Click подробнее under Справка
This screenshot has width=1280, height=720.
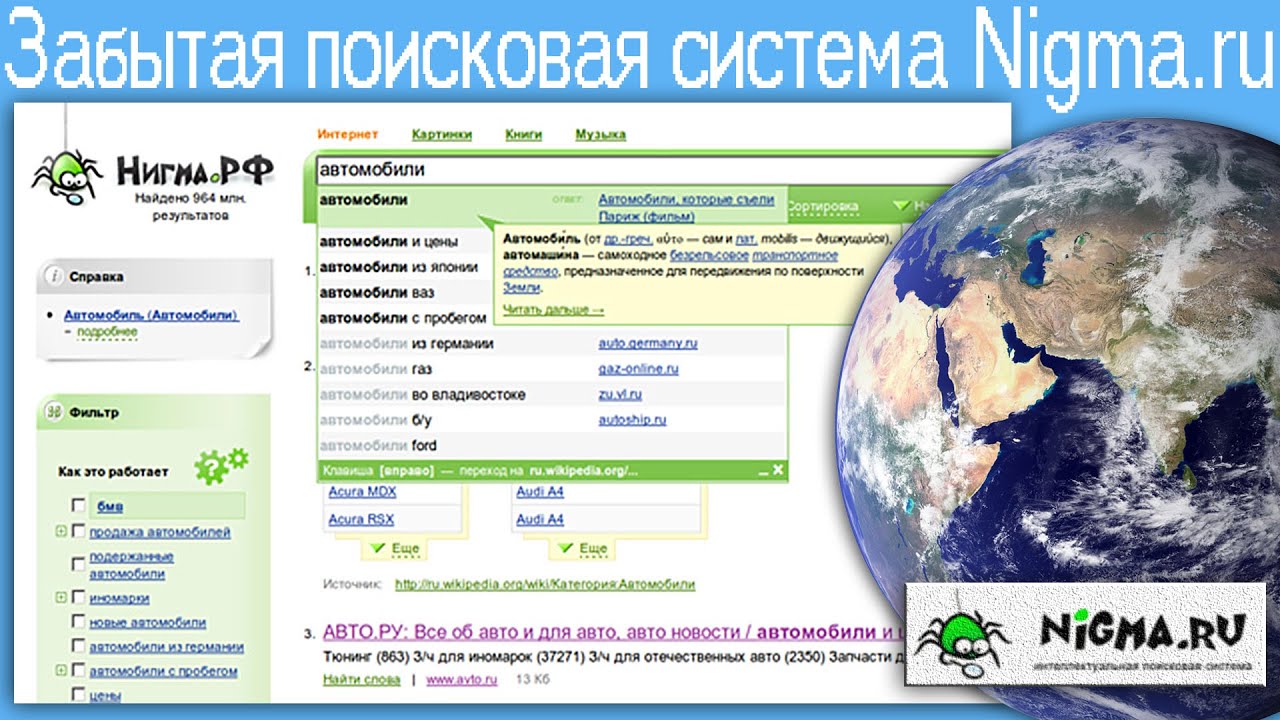coord(106,331)
